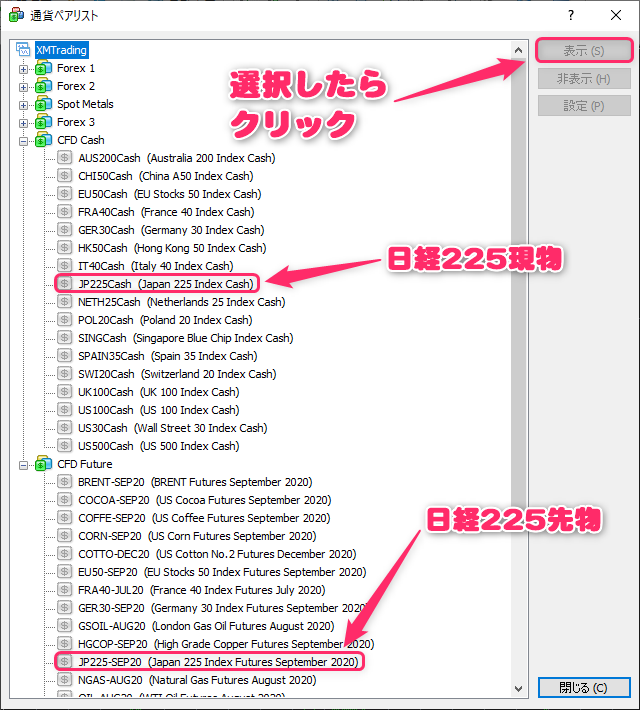
Task: Select CORN-SEP20 US Corn Futures row
Action: [x=197, y=536]
